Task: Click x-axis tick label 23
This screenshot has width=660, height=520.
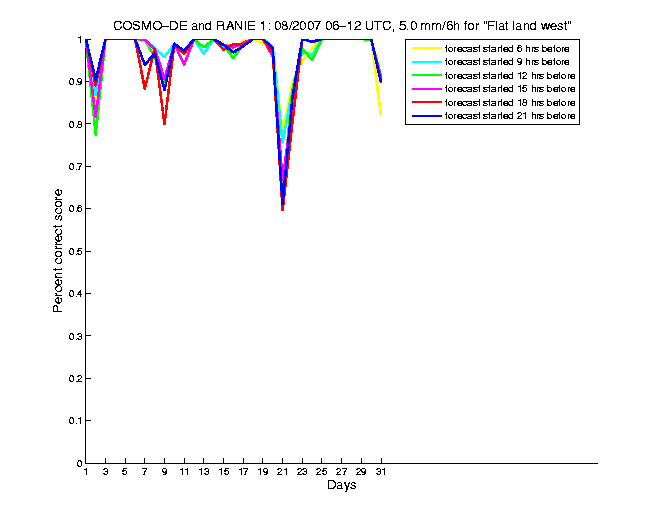Action: pyautogui.click(x=302, y=472)
